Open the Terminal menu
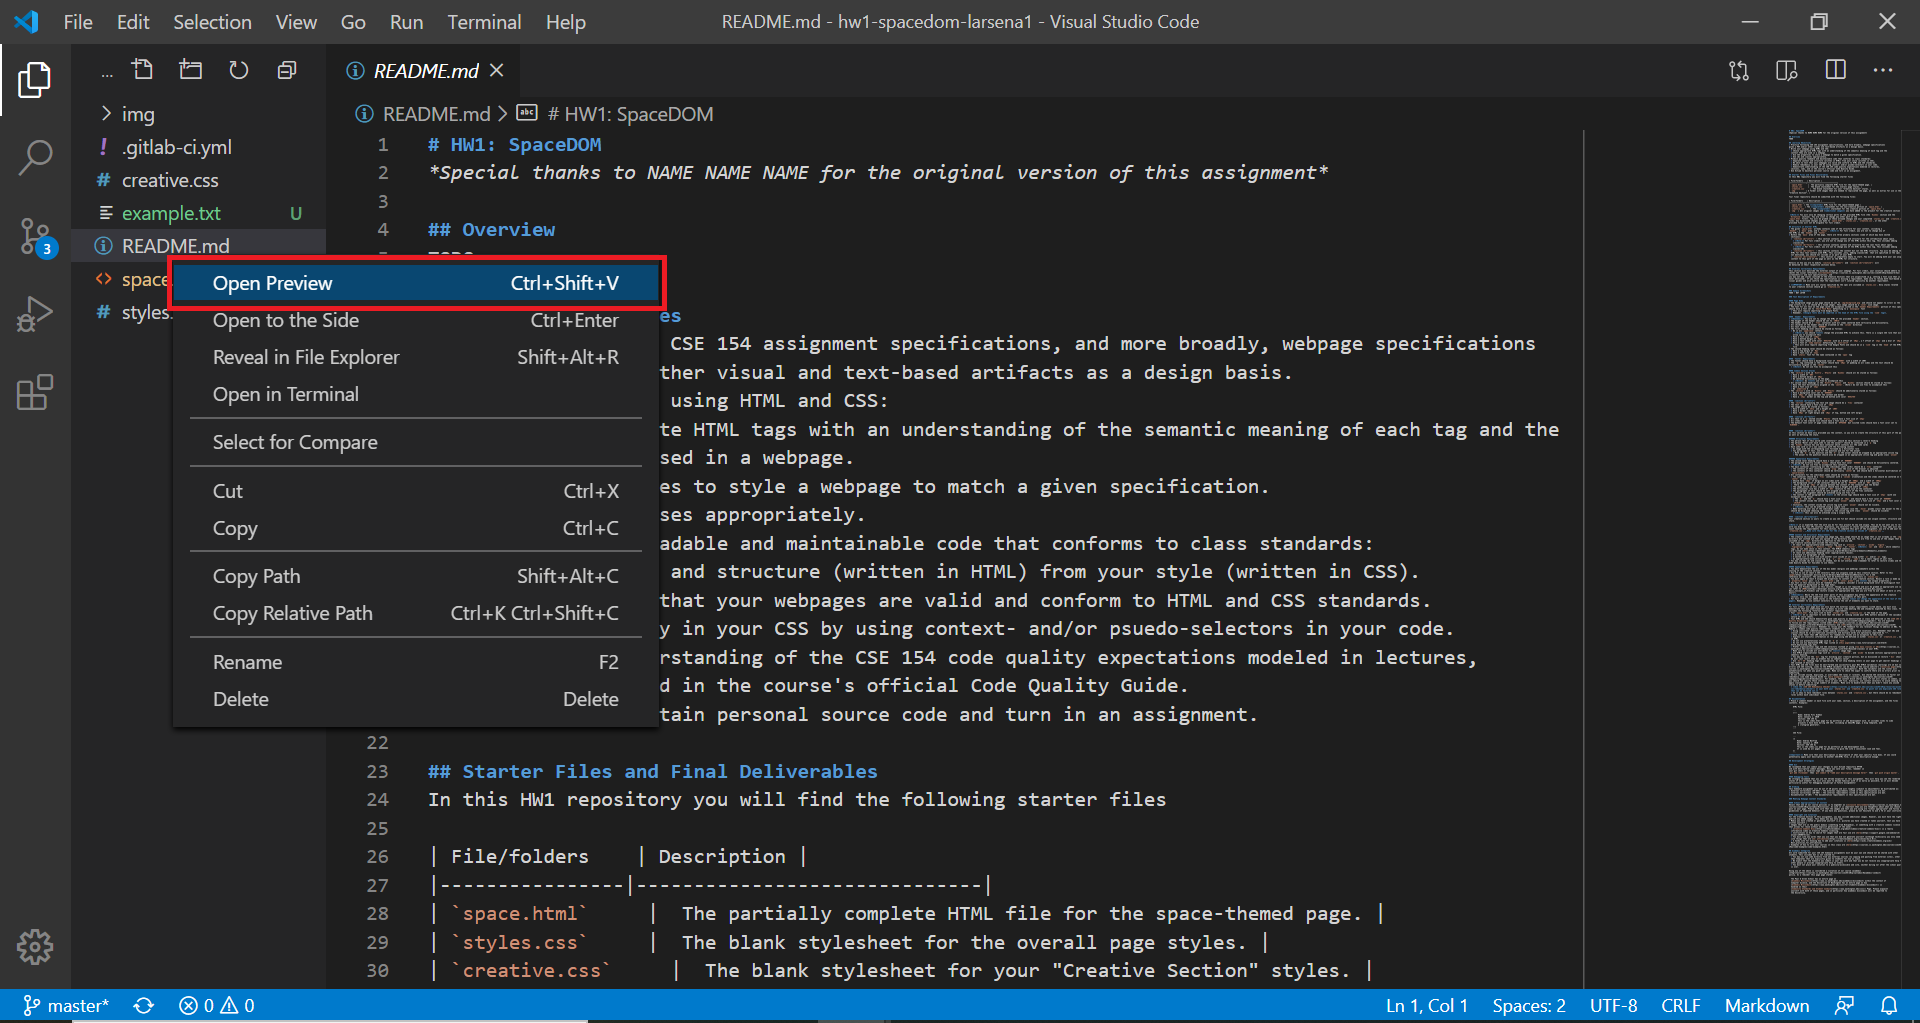 coord(483,21)
